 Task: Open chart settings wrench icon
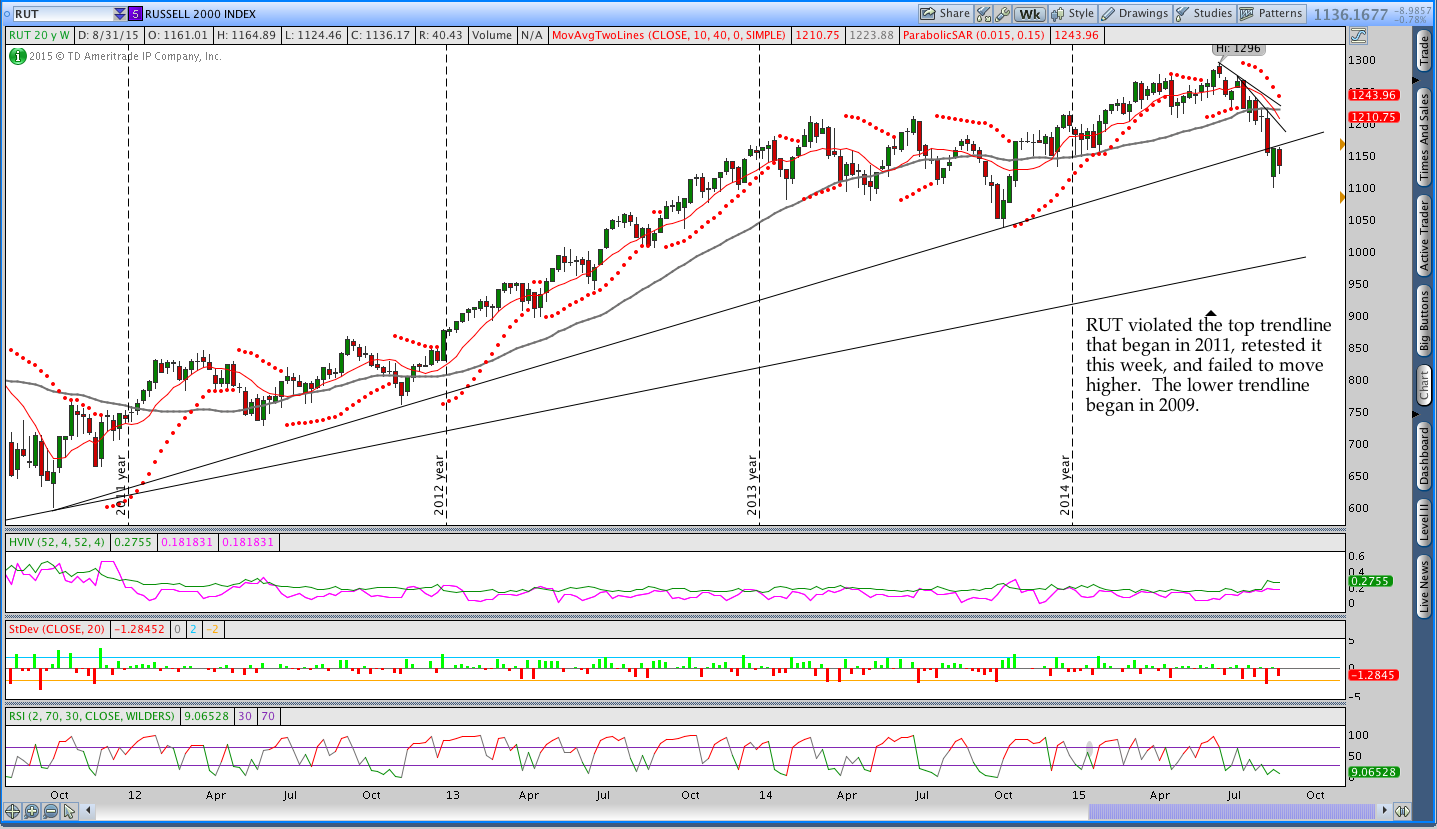(x=1002, y=14)
